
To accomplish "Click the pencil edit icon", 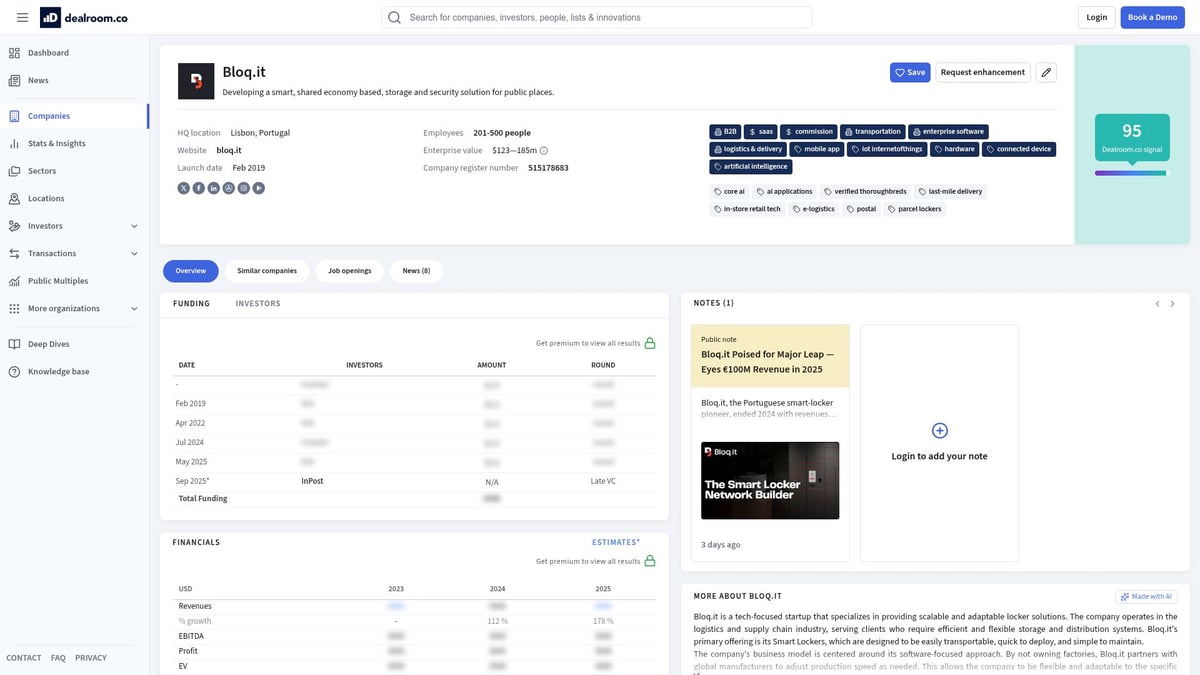I will 1046,72.
